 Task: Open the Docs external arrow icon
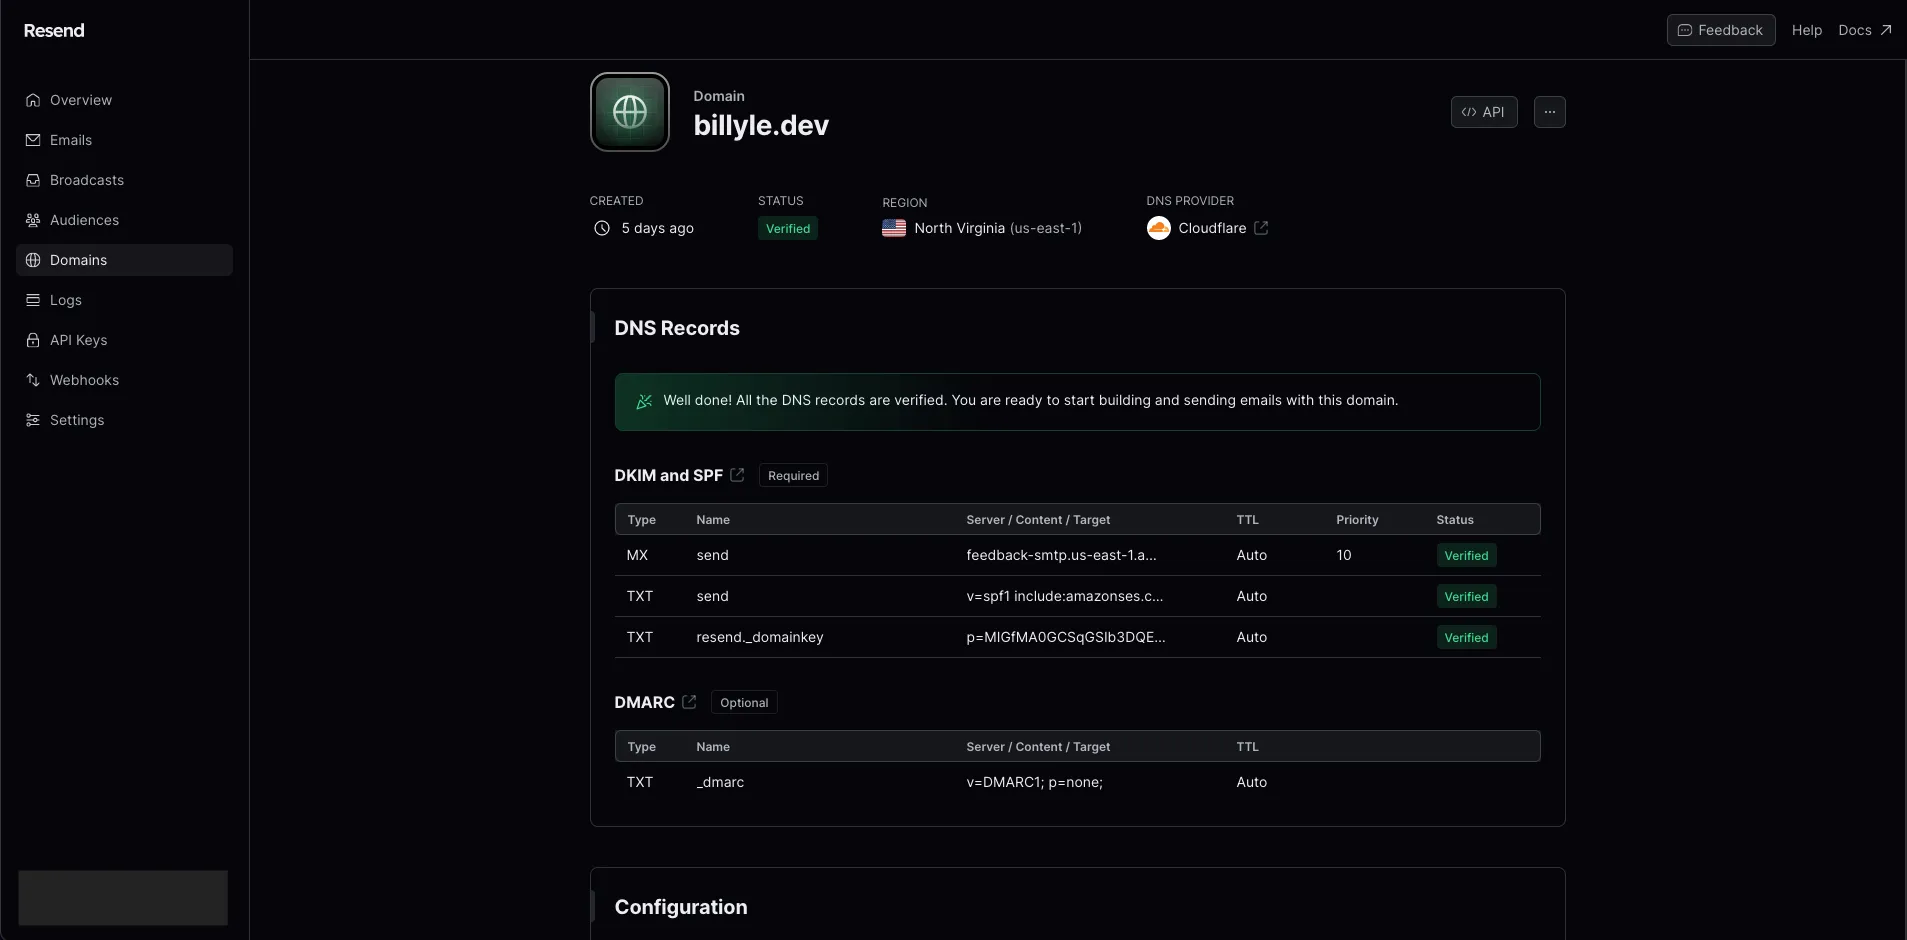coord(1885,30)
